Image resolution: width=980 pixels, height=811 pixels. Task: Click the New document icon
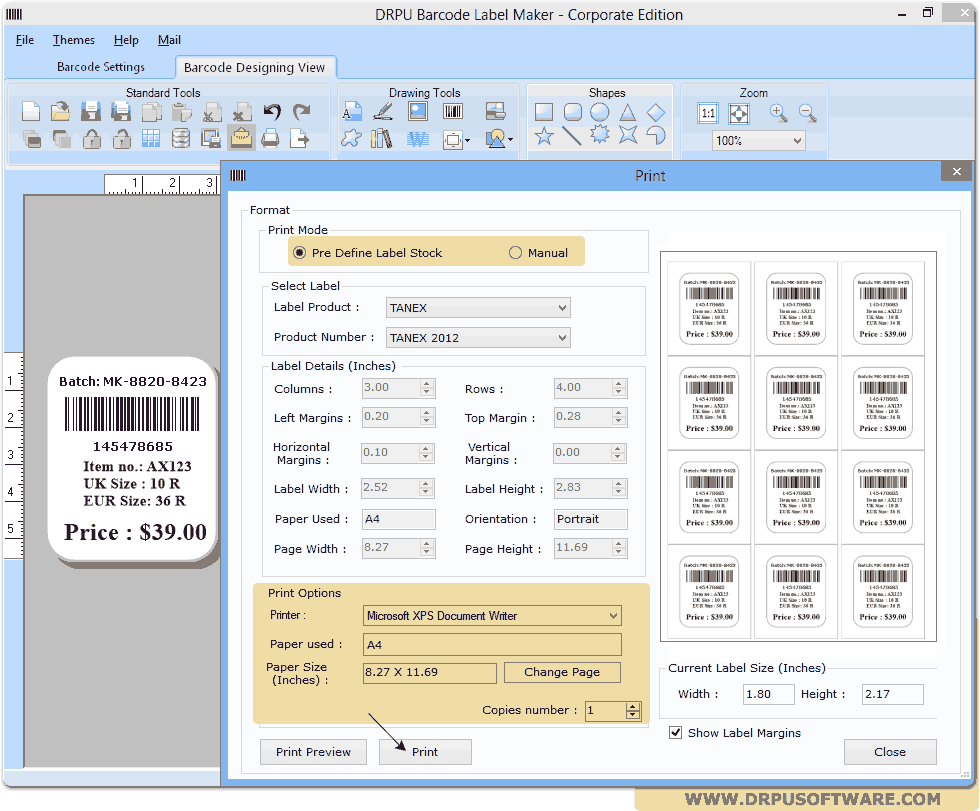[31, 112]
